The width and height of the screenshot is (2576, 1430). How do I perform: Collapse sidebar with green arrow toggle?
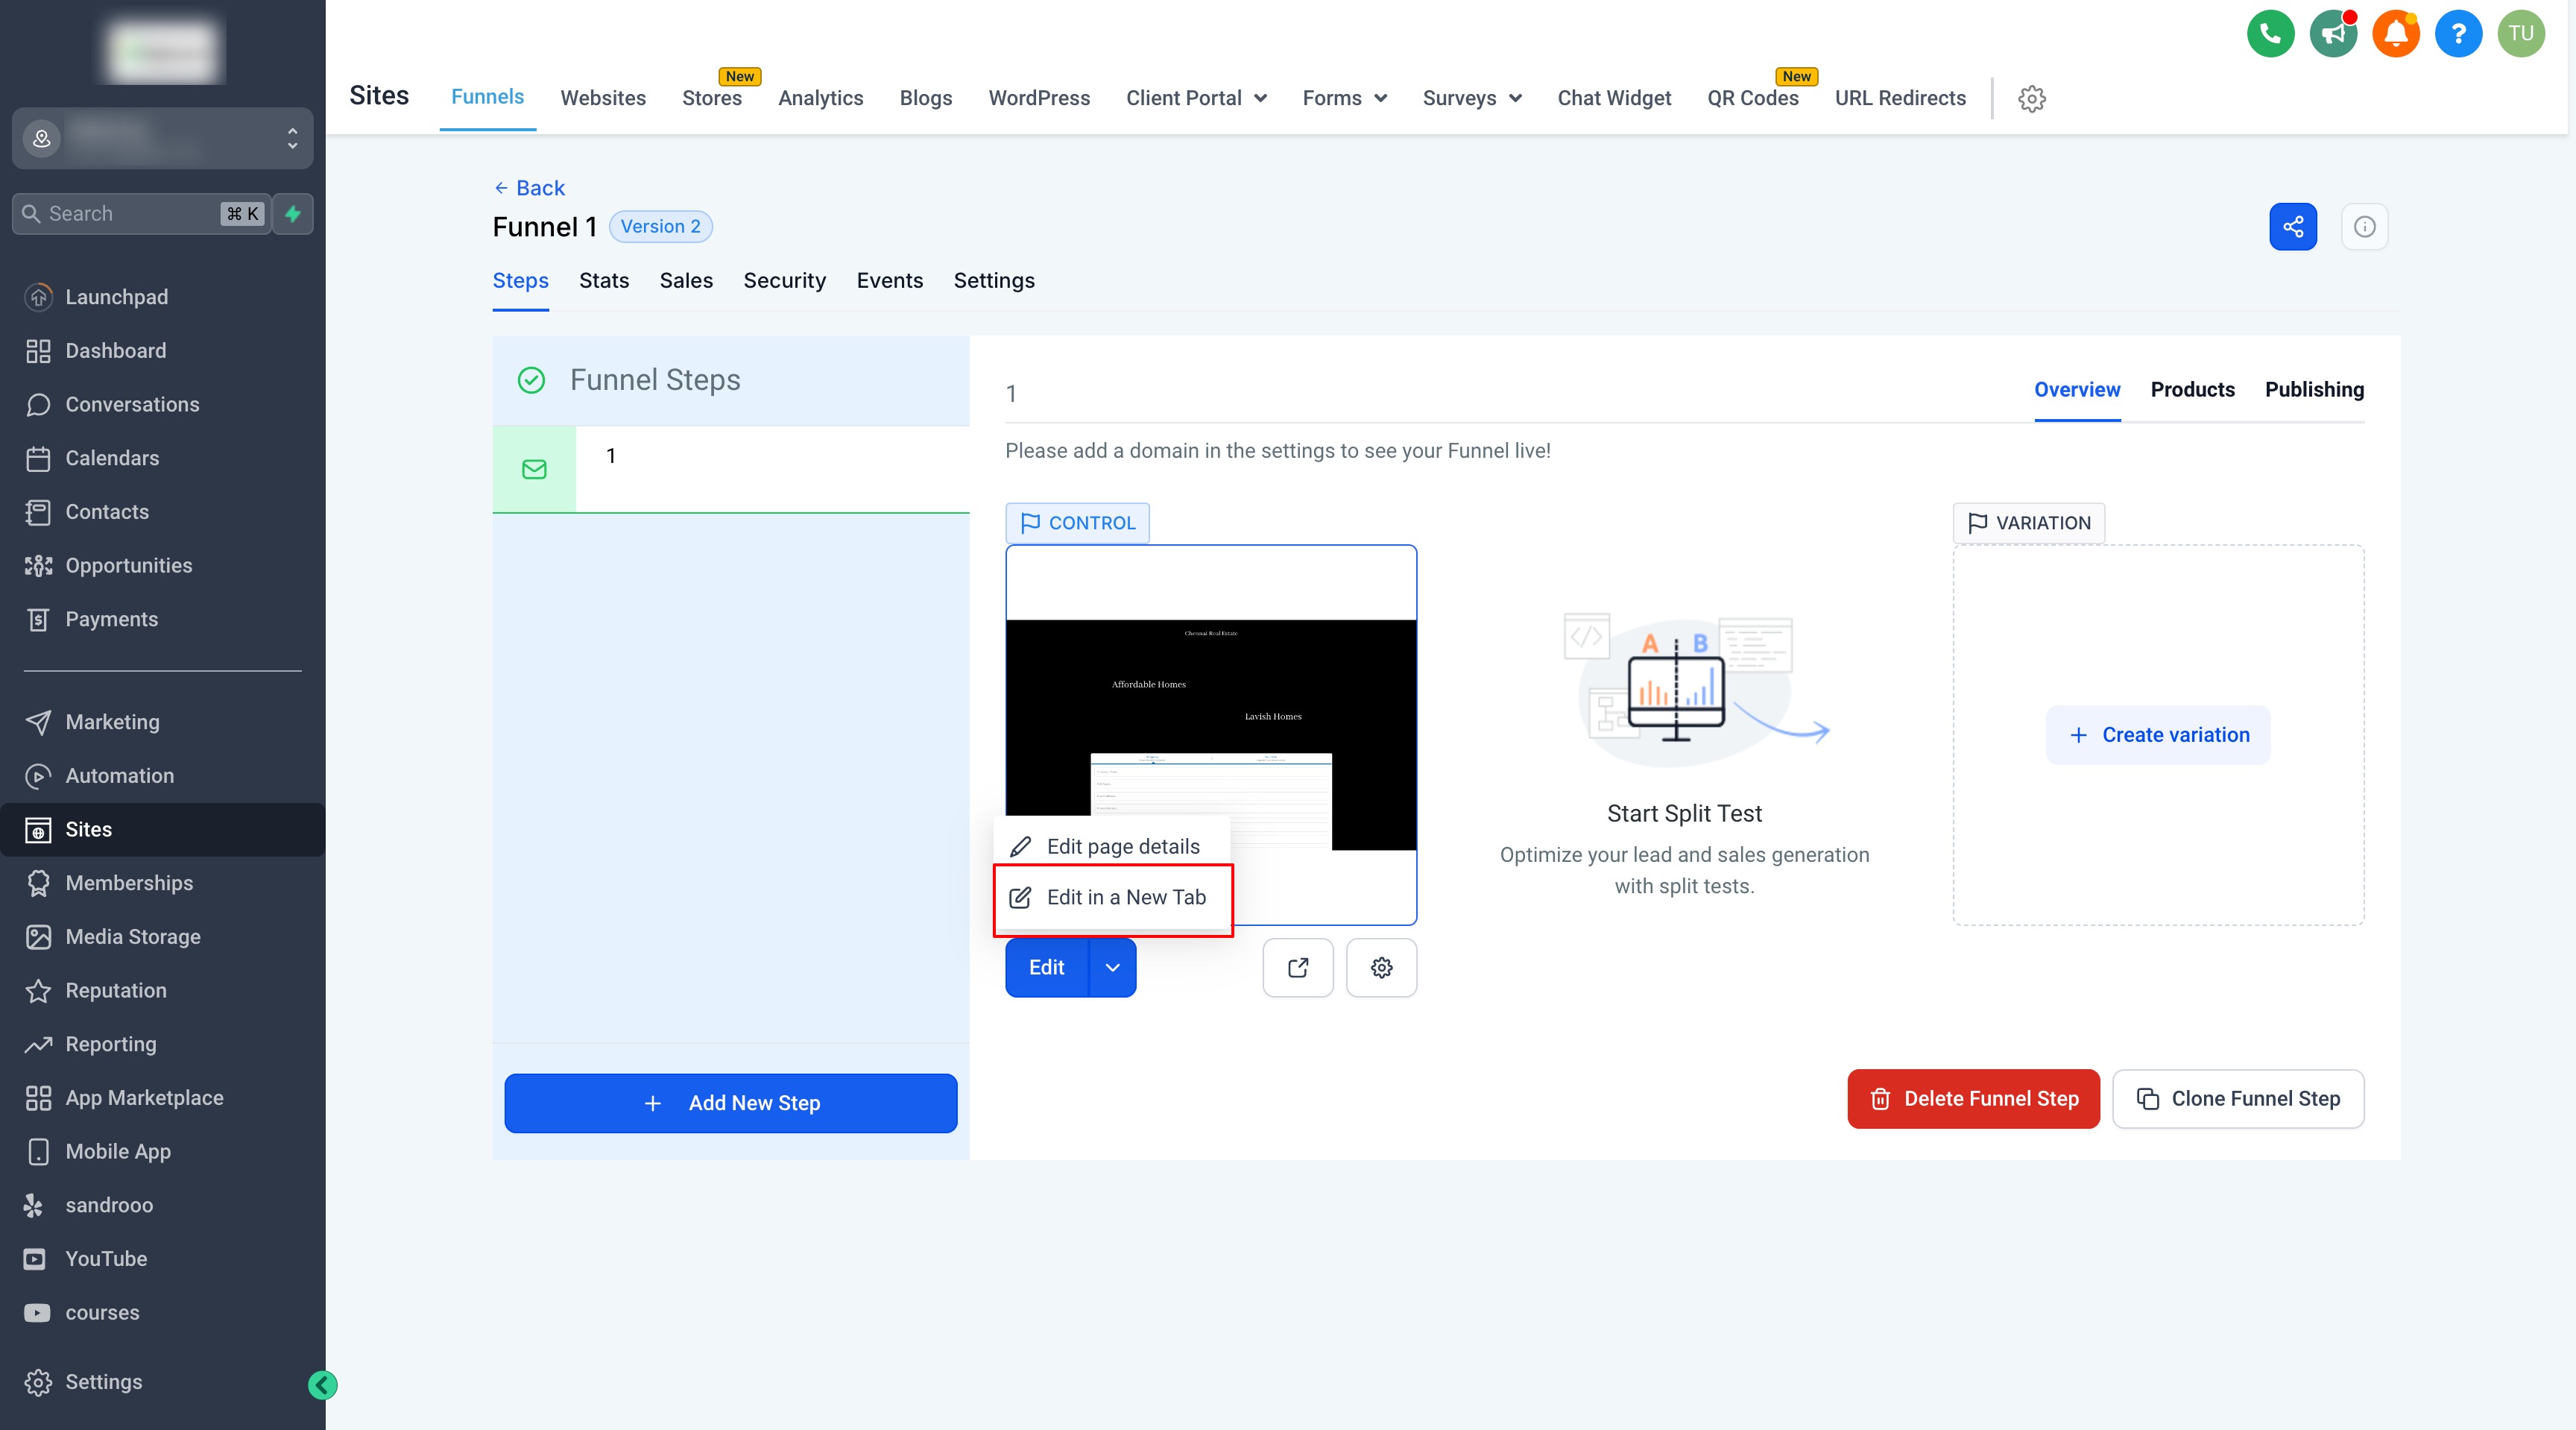coord(322,1385)
